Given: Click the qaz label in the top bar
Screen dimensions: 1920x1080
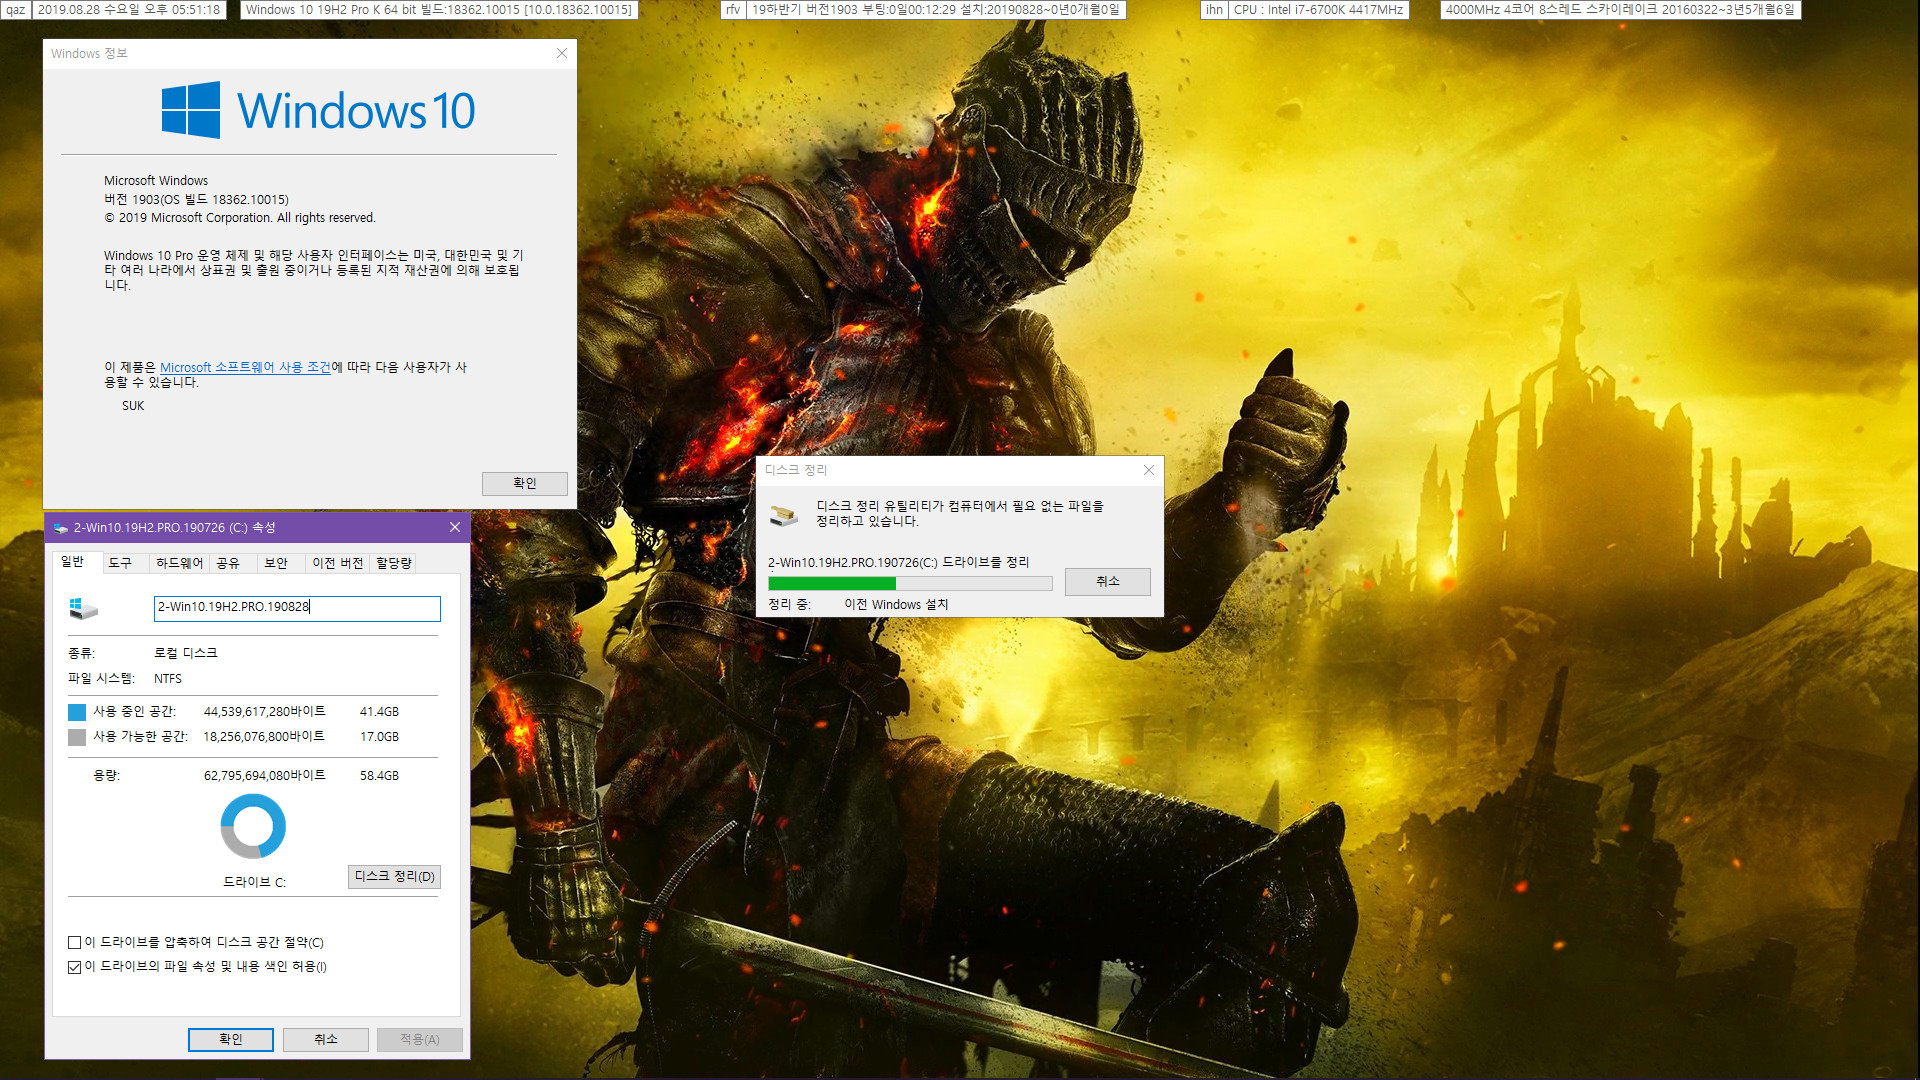Looking at the screenshot, I should coord(16,10).
